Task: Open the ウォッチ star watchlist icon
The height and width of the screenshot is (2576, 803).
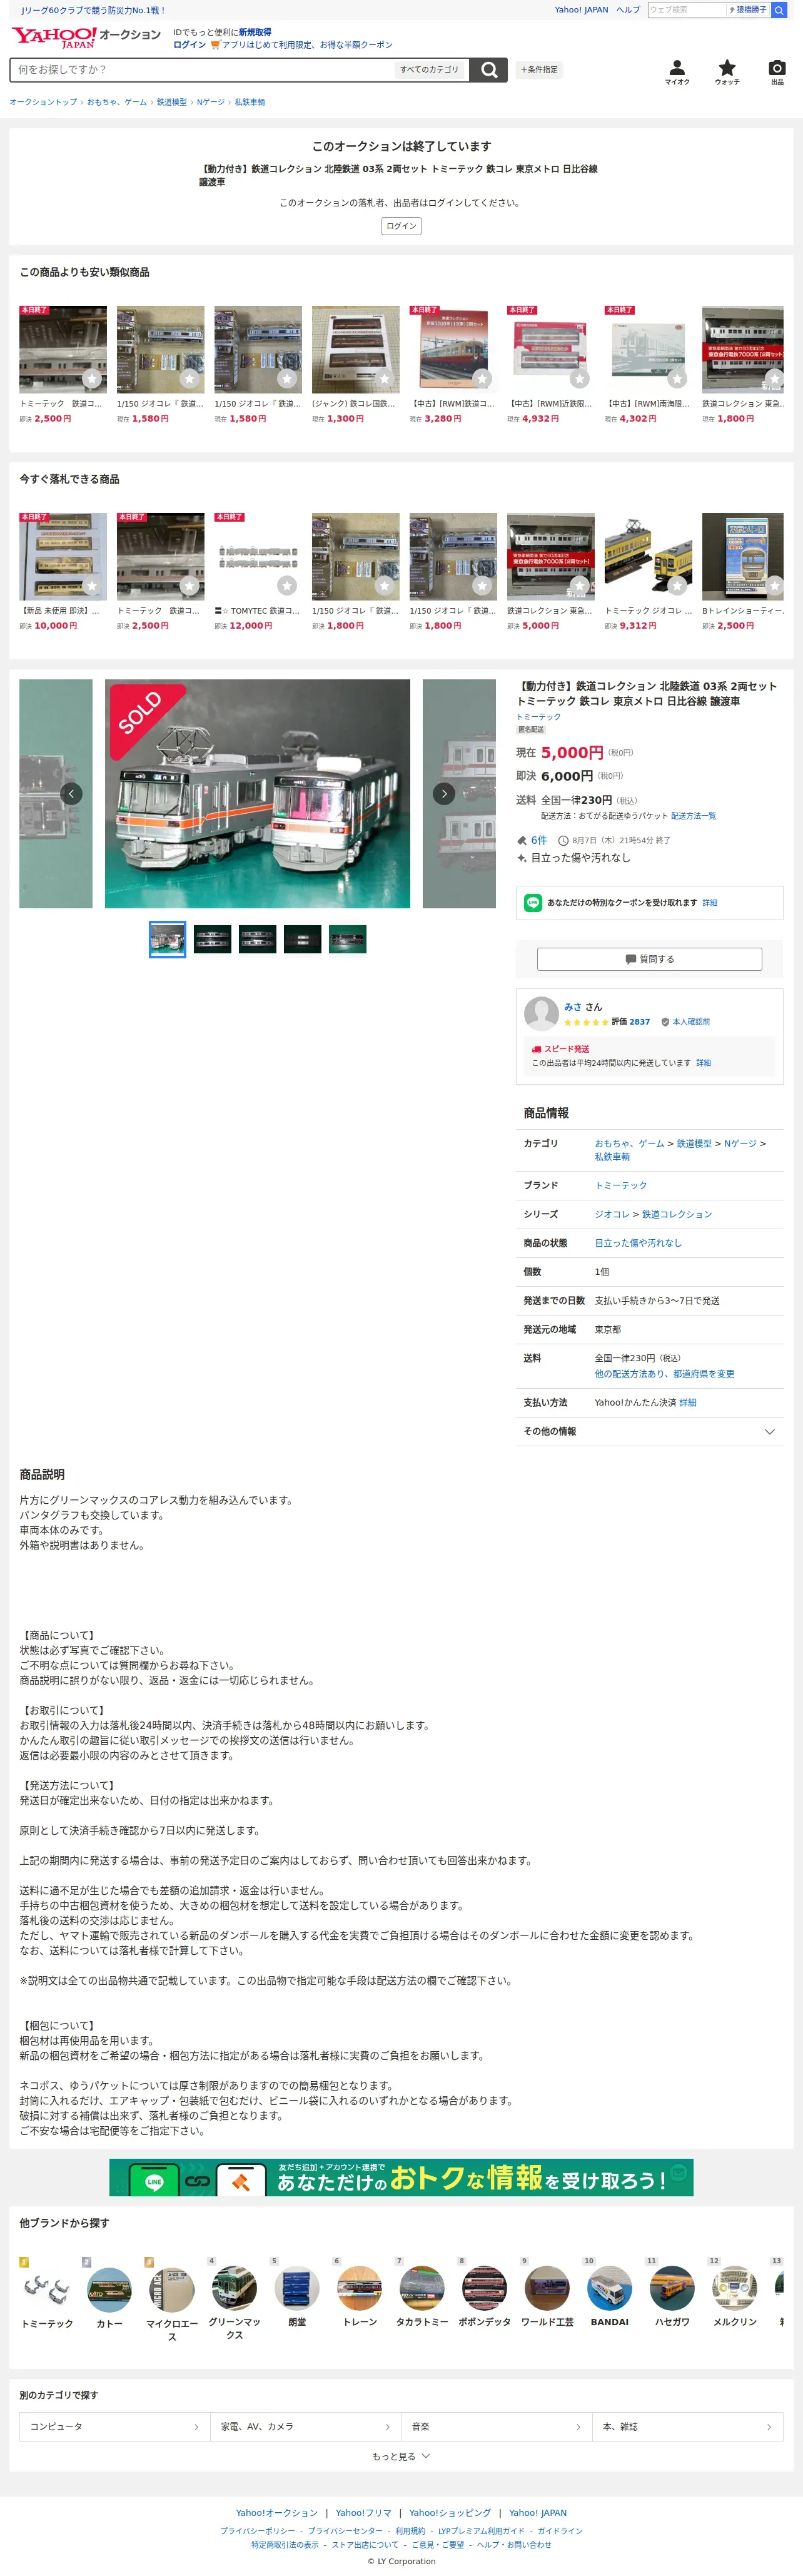Action: coord(727,71)
